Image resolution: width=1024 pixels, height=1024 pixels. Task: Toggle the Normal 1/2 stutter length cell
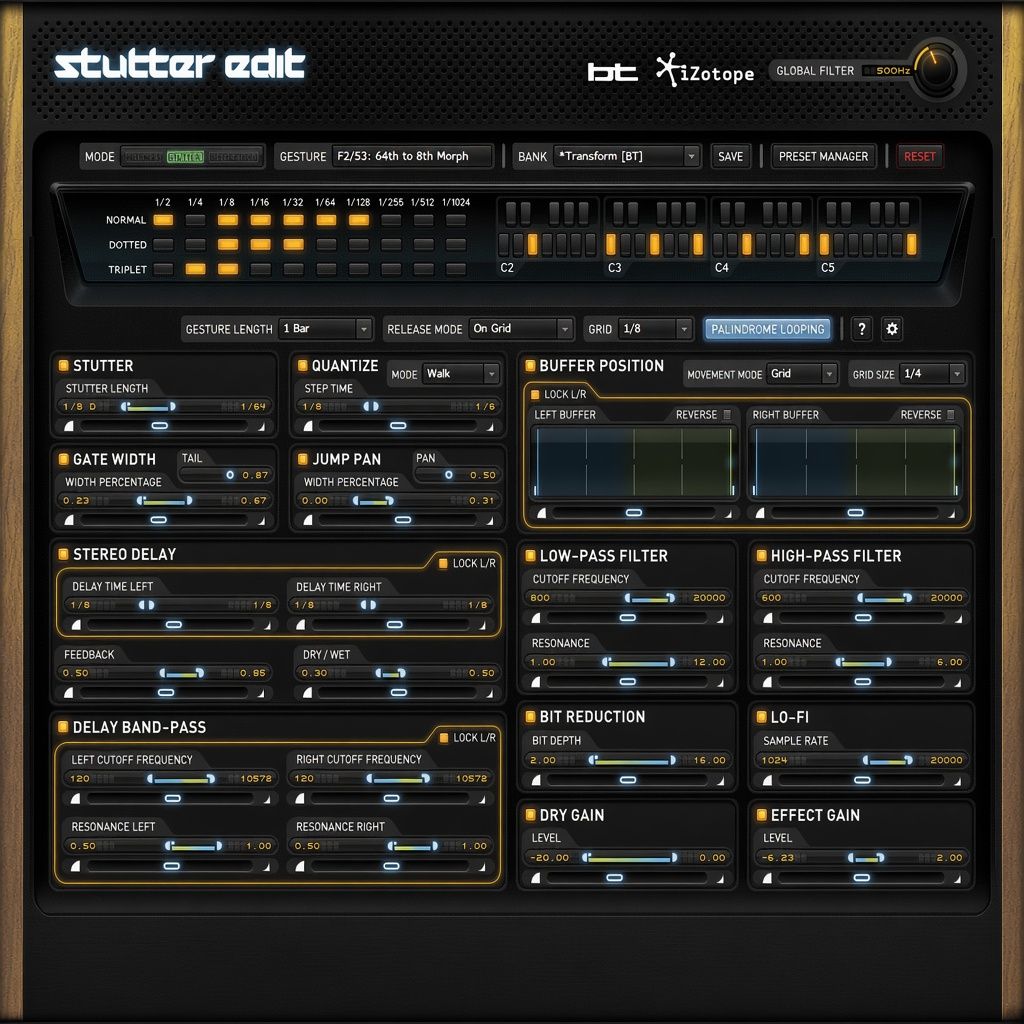163,220
